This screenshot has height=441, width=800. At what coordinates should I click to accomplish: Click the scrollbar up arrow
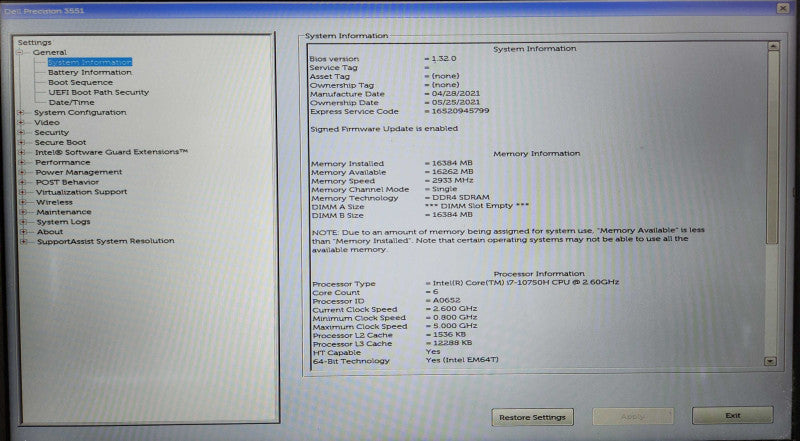773,46
